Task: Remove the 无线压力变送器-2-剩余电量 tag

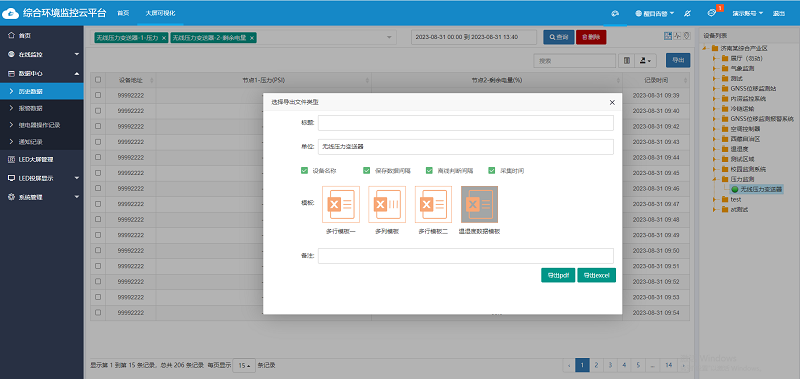Action: tap(252, 38)
